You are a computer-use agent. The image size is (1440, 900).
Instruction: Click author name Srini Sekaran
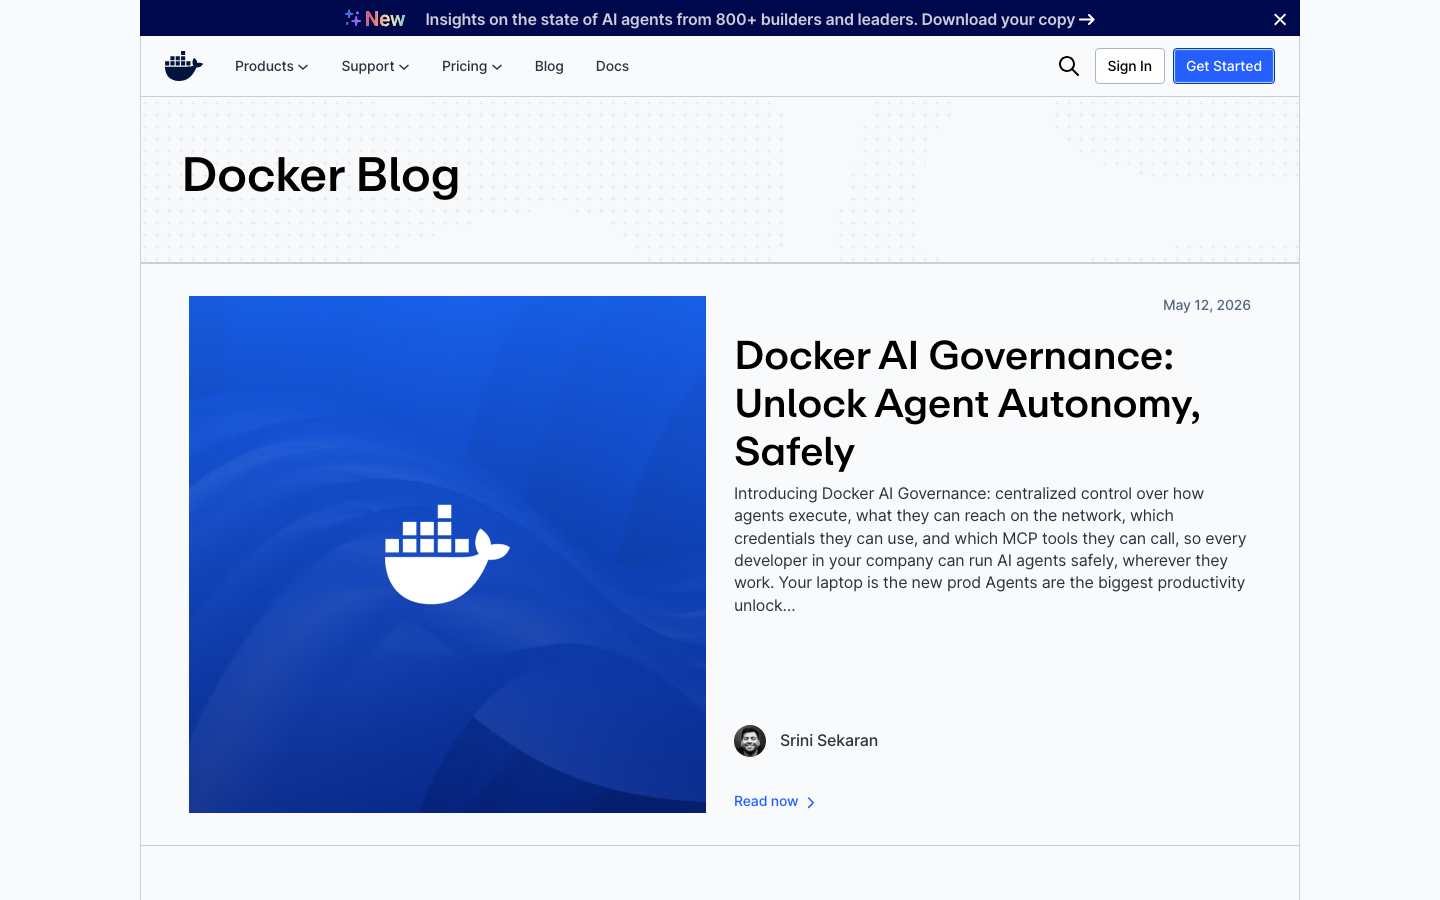829,741
